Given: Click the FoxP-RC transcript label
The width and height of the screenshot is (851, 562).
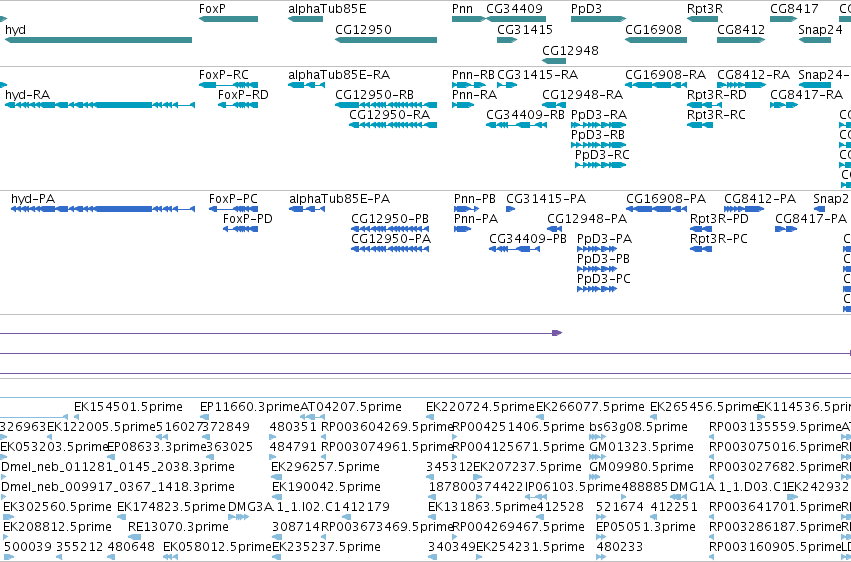Looking at the screenshot, I should pyautogui.click(x=224, y=74).
